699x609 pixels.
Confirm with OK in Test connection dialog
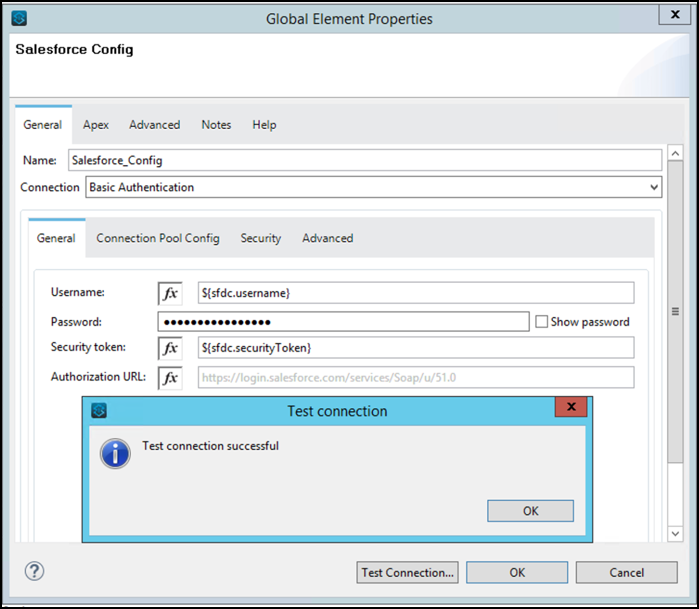pos(530,511)
